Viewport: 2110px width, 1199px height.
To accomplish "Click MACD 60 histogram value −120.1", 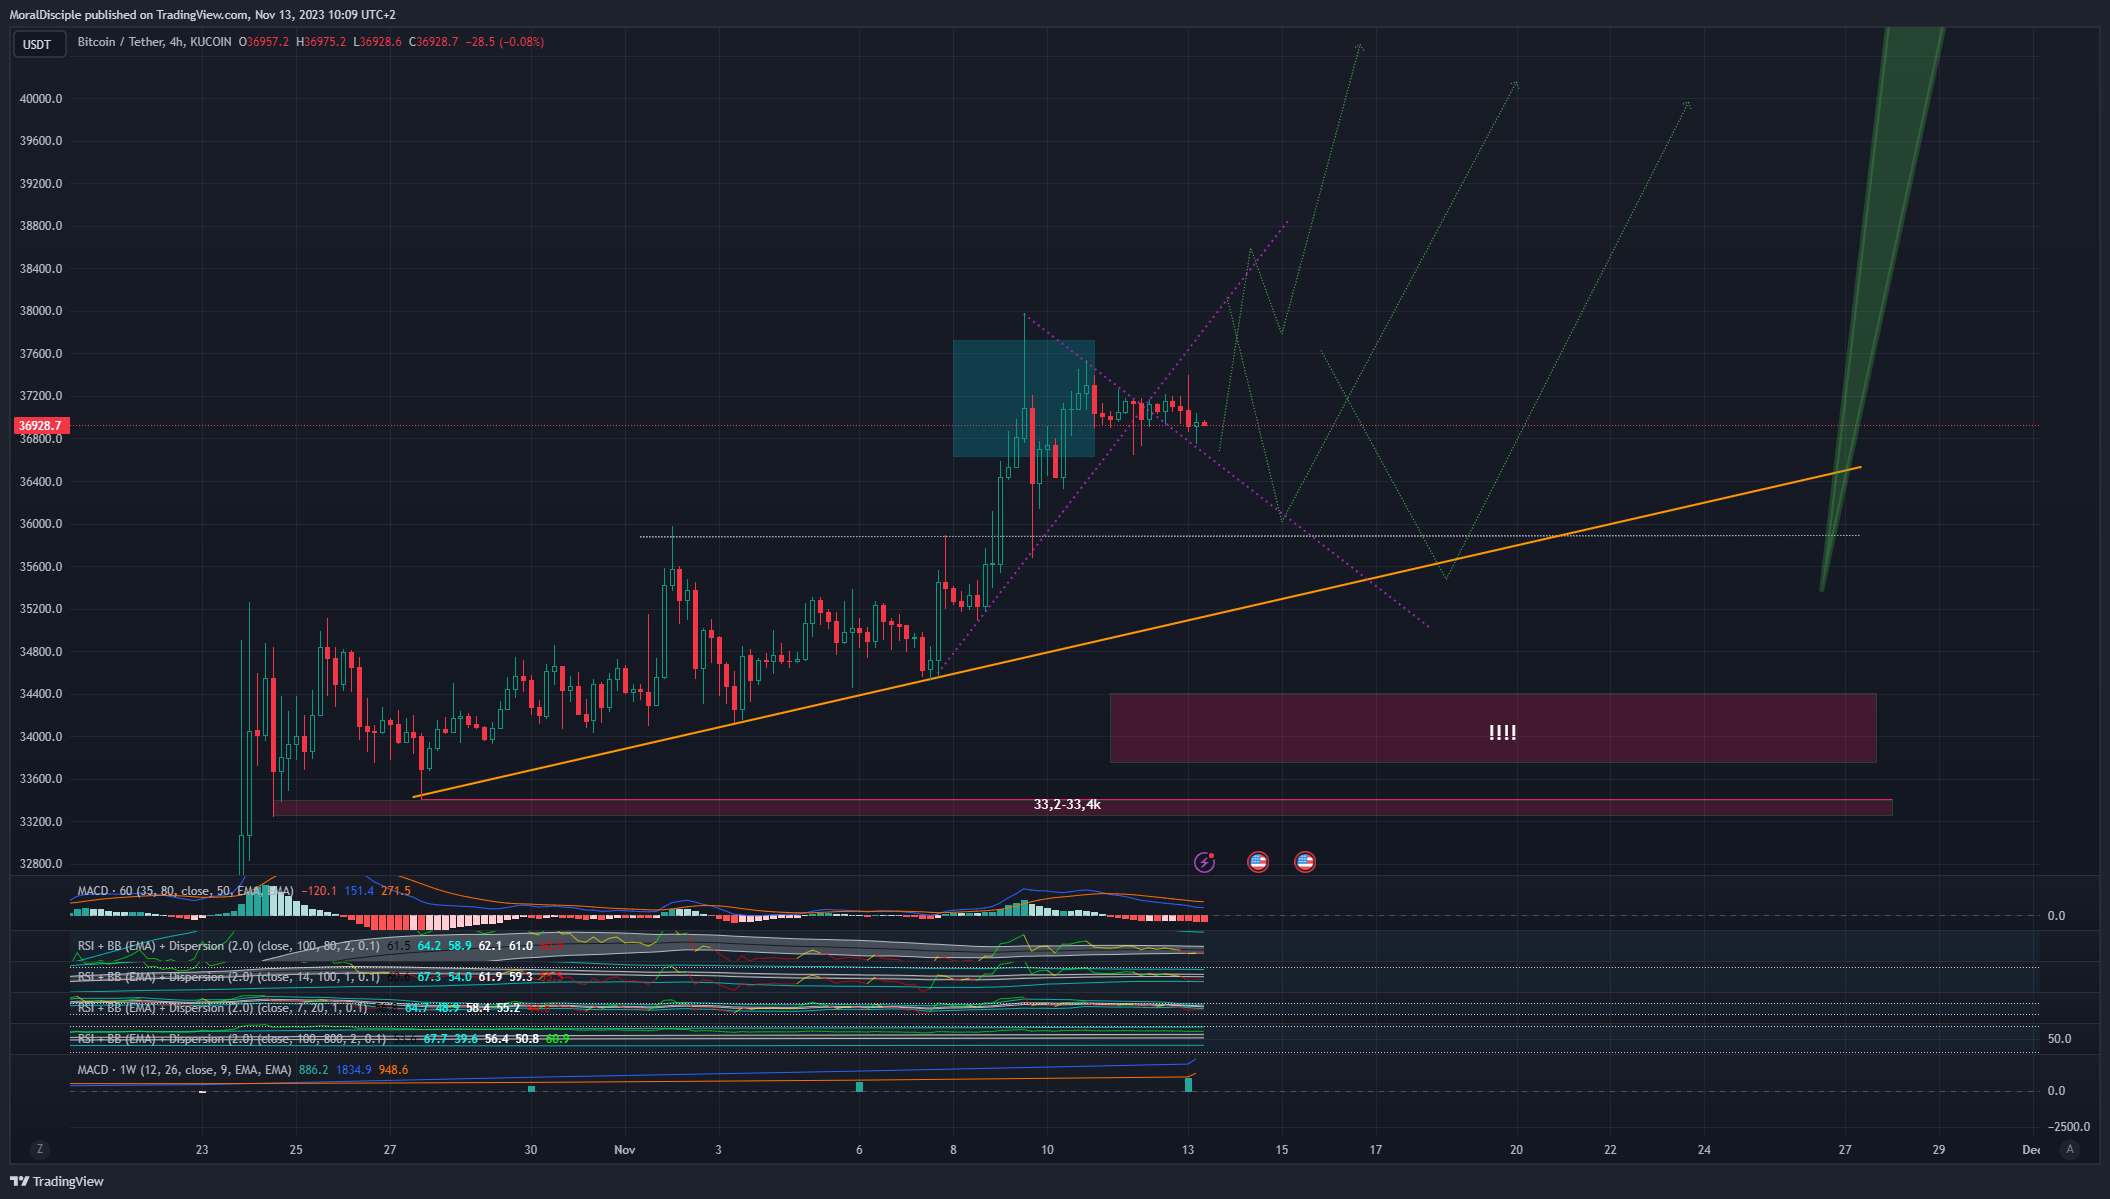I will click(x=319, y=890).
